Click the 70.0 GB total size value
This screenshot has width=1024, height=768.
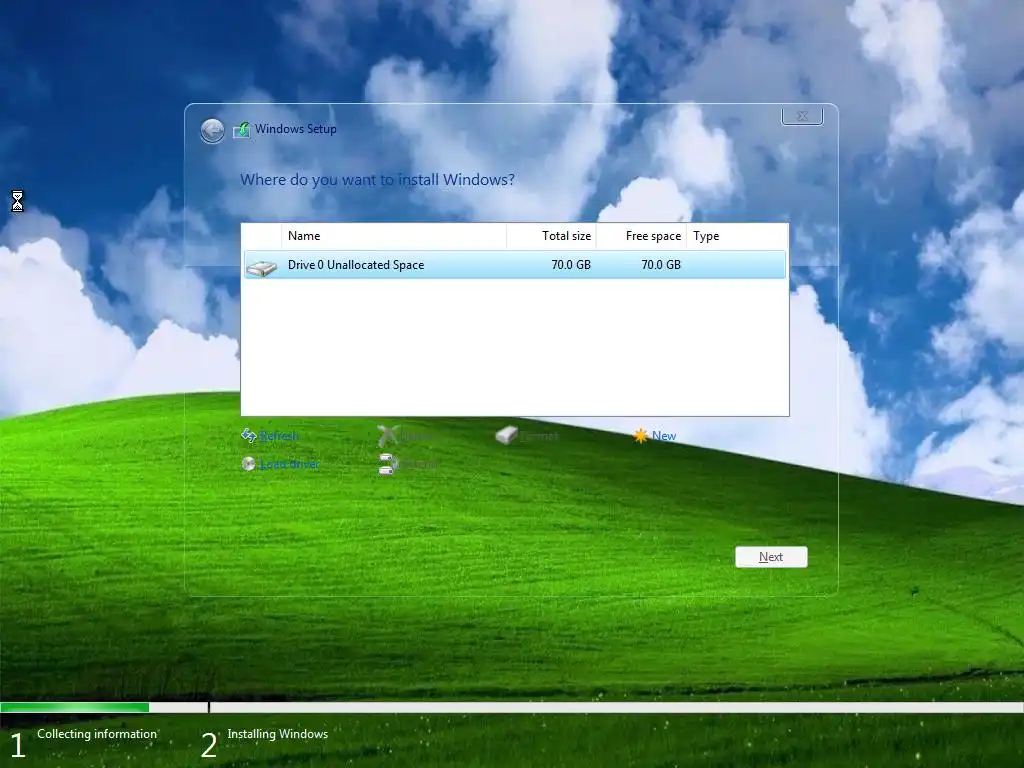pyautogui.click(x=571, y=264)
